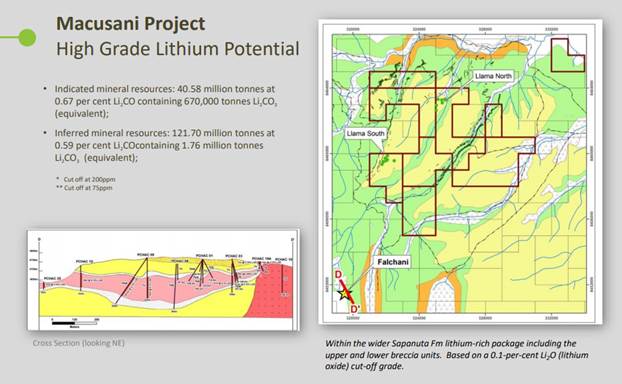
Task: Select the Falchani map label
Action: pos(393,262)
